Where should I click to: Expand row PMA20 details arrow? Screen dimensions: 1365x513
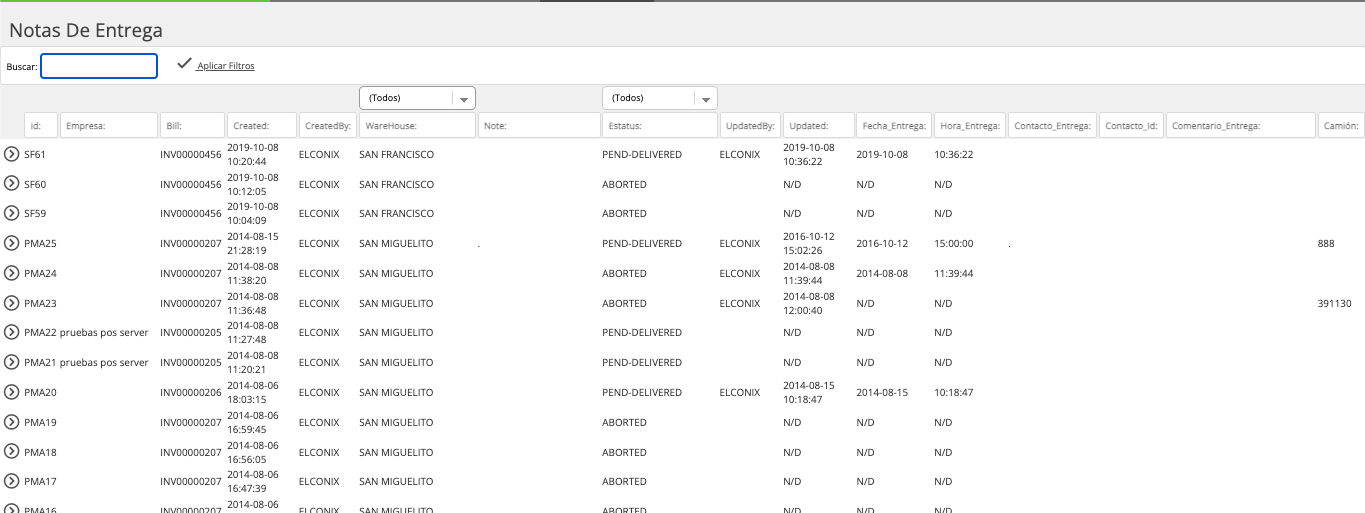click(x=12, y=392)
